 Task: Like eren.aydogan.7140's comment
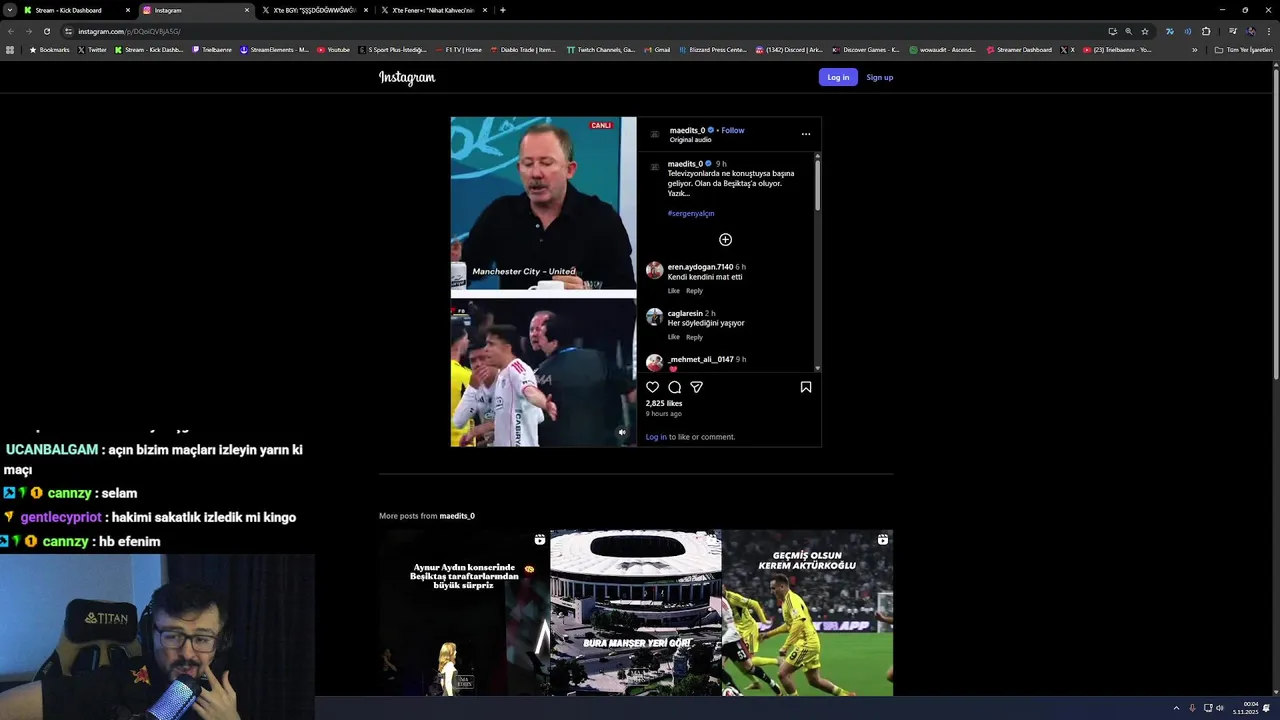674,291
